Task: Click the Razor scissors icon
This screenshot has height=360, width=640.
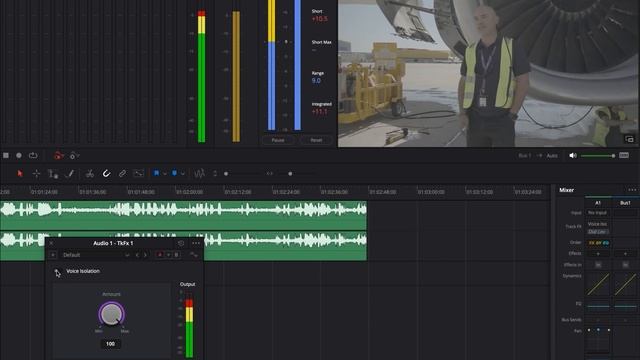Action: [90, 173]
